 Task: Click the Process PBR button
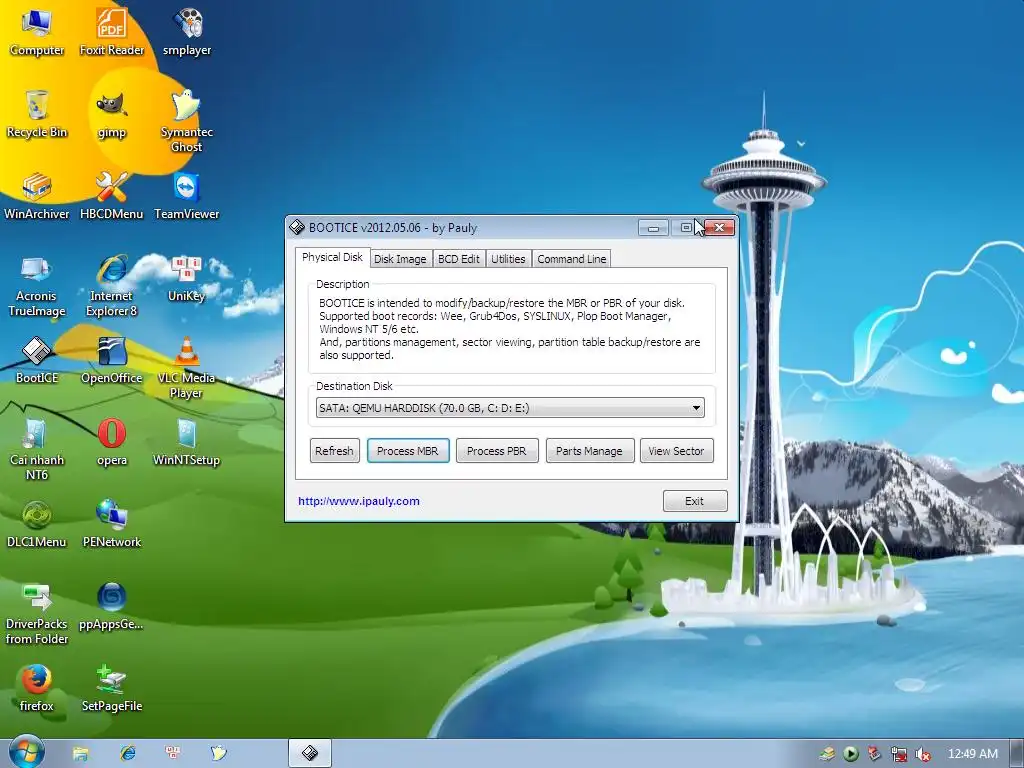[497, 451]
